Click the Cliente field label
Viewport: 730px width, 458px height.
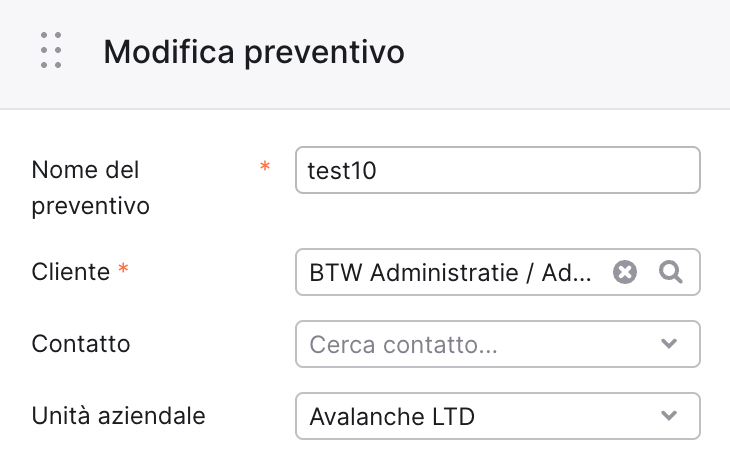71,272
